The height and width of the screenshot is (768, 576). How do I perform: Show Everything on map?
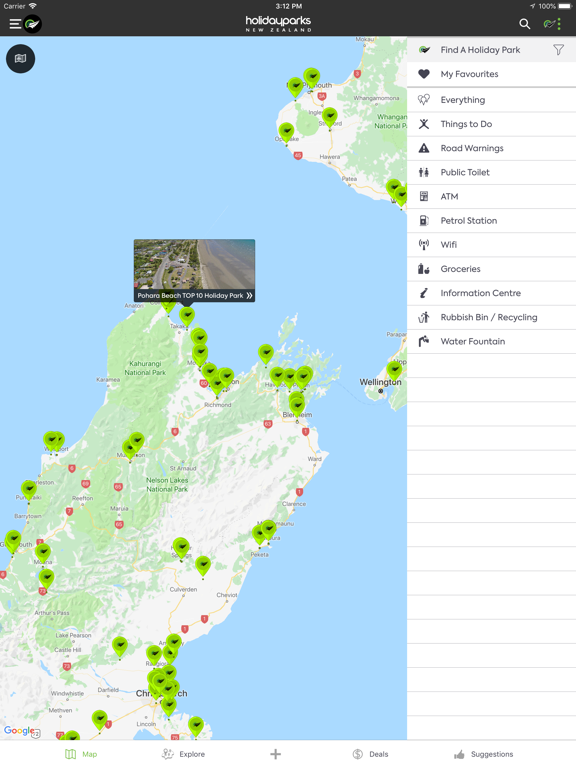click(x=491, y=100)
